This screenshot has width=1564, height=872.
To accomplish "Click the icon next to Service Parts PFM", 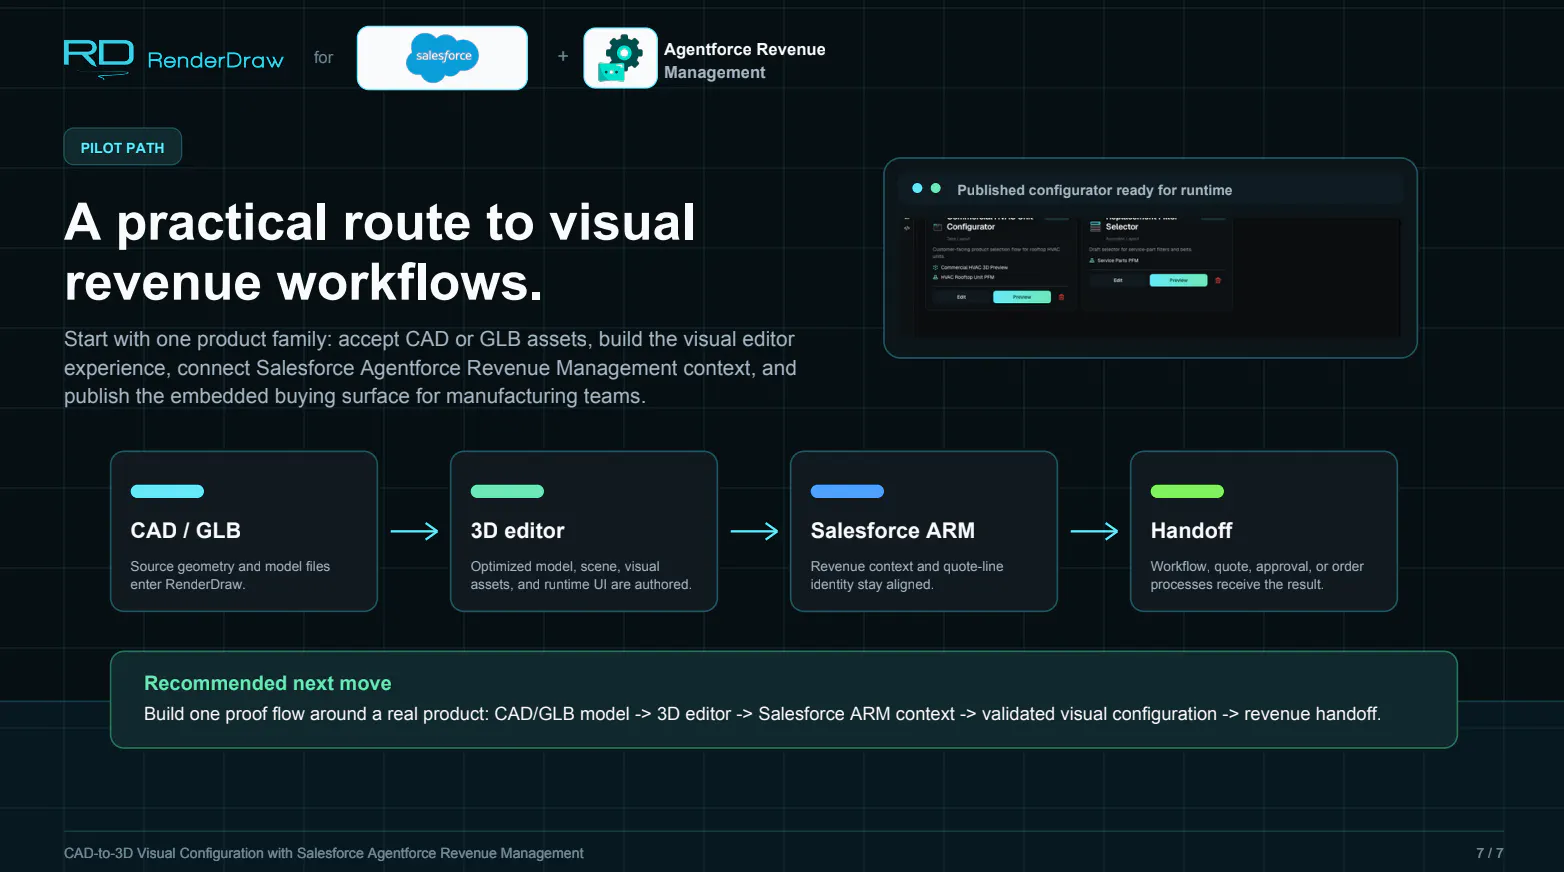I will click(x=1092, y=260).
